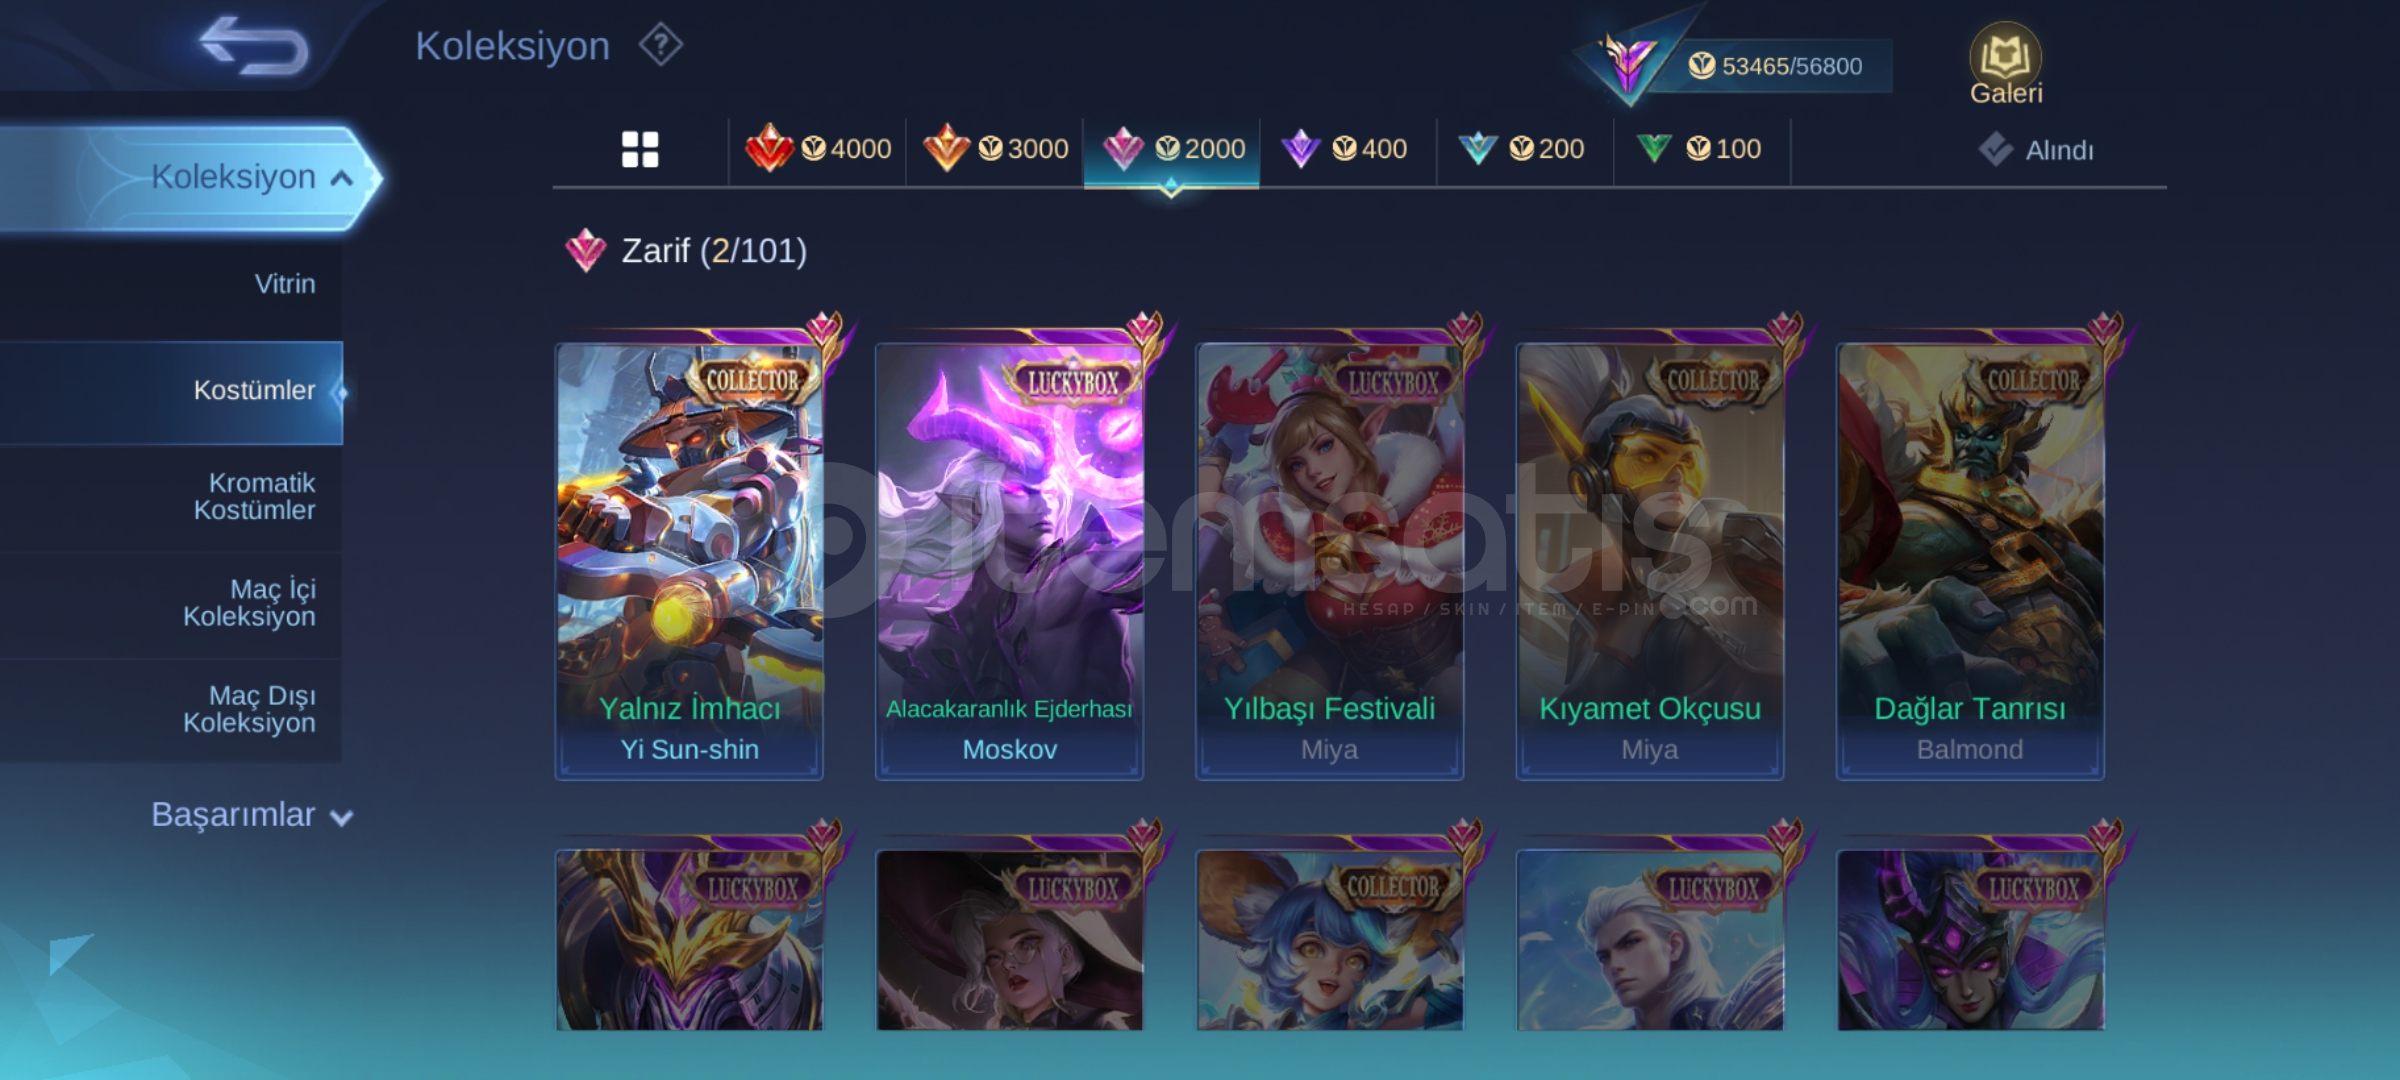This screenshot has height=1080, width=2400.
Task: Click the collection points progress 53465/56800
Action: point(1775,66)
